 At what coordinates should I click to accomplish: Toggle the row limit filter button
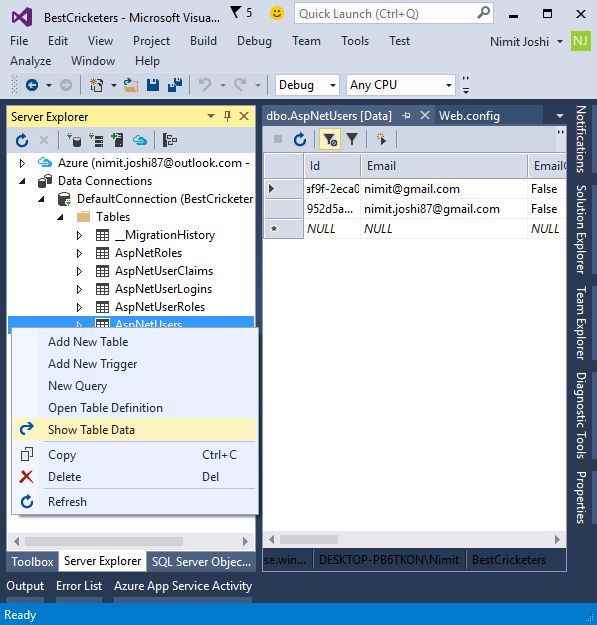pyautogui.click(x=330, y=140)
